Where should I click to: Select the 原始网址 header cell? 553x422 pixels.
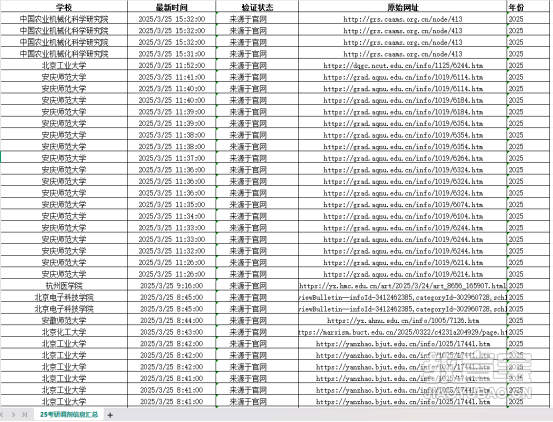tap(402, 7)
